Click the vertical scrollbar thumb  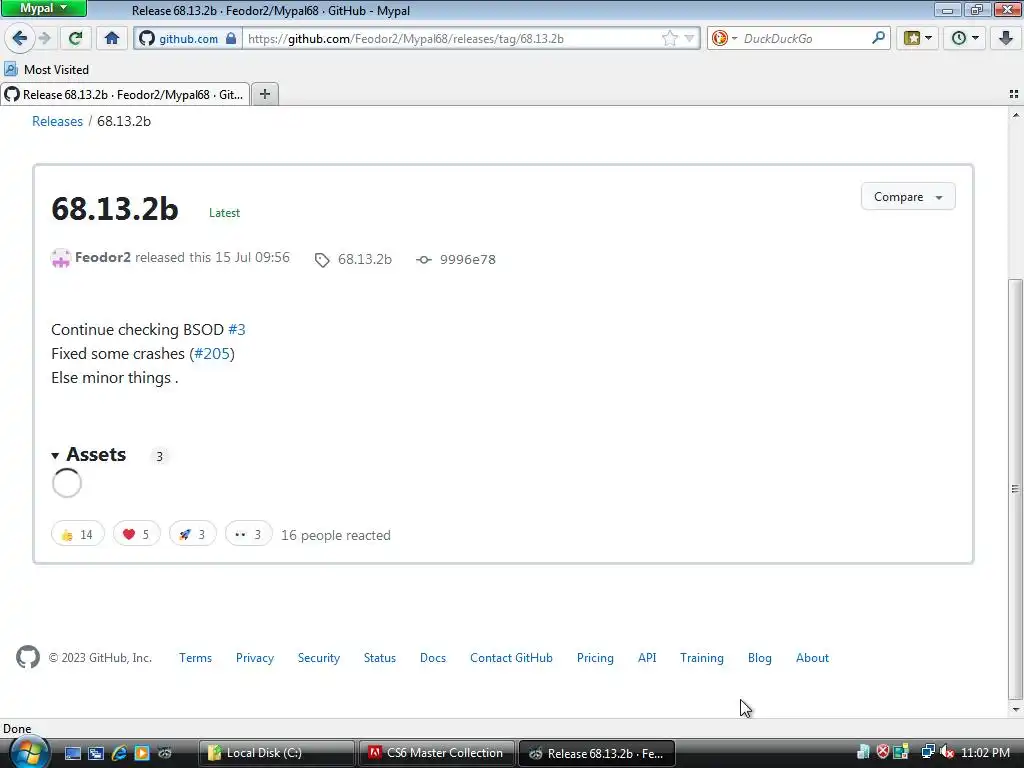[1015, 488]
